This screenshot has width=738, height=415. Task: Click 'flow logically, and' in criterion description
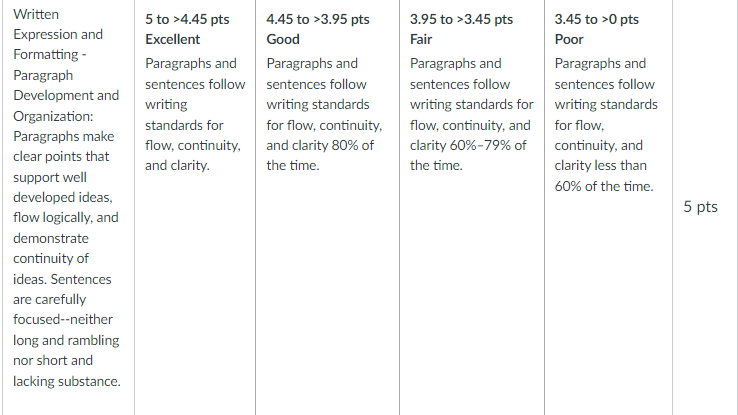(x=65, y=217)
